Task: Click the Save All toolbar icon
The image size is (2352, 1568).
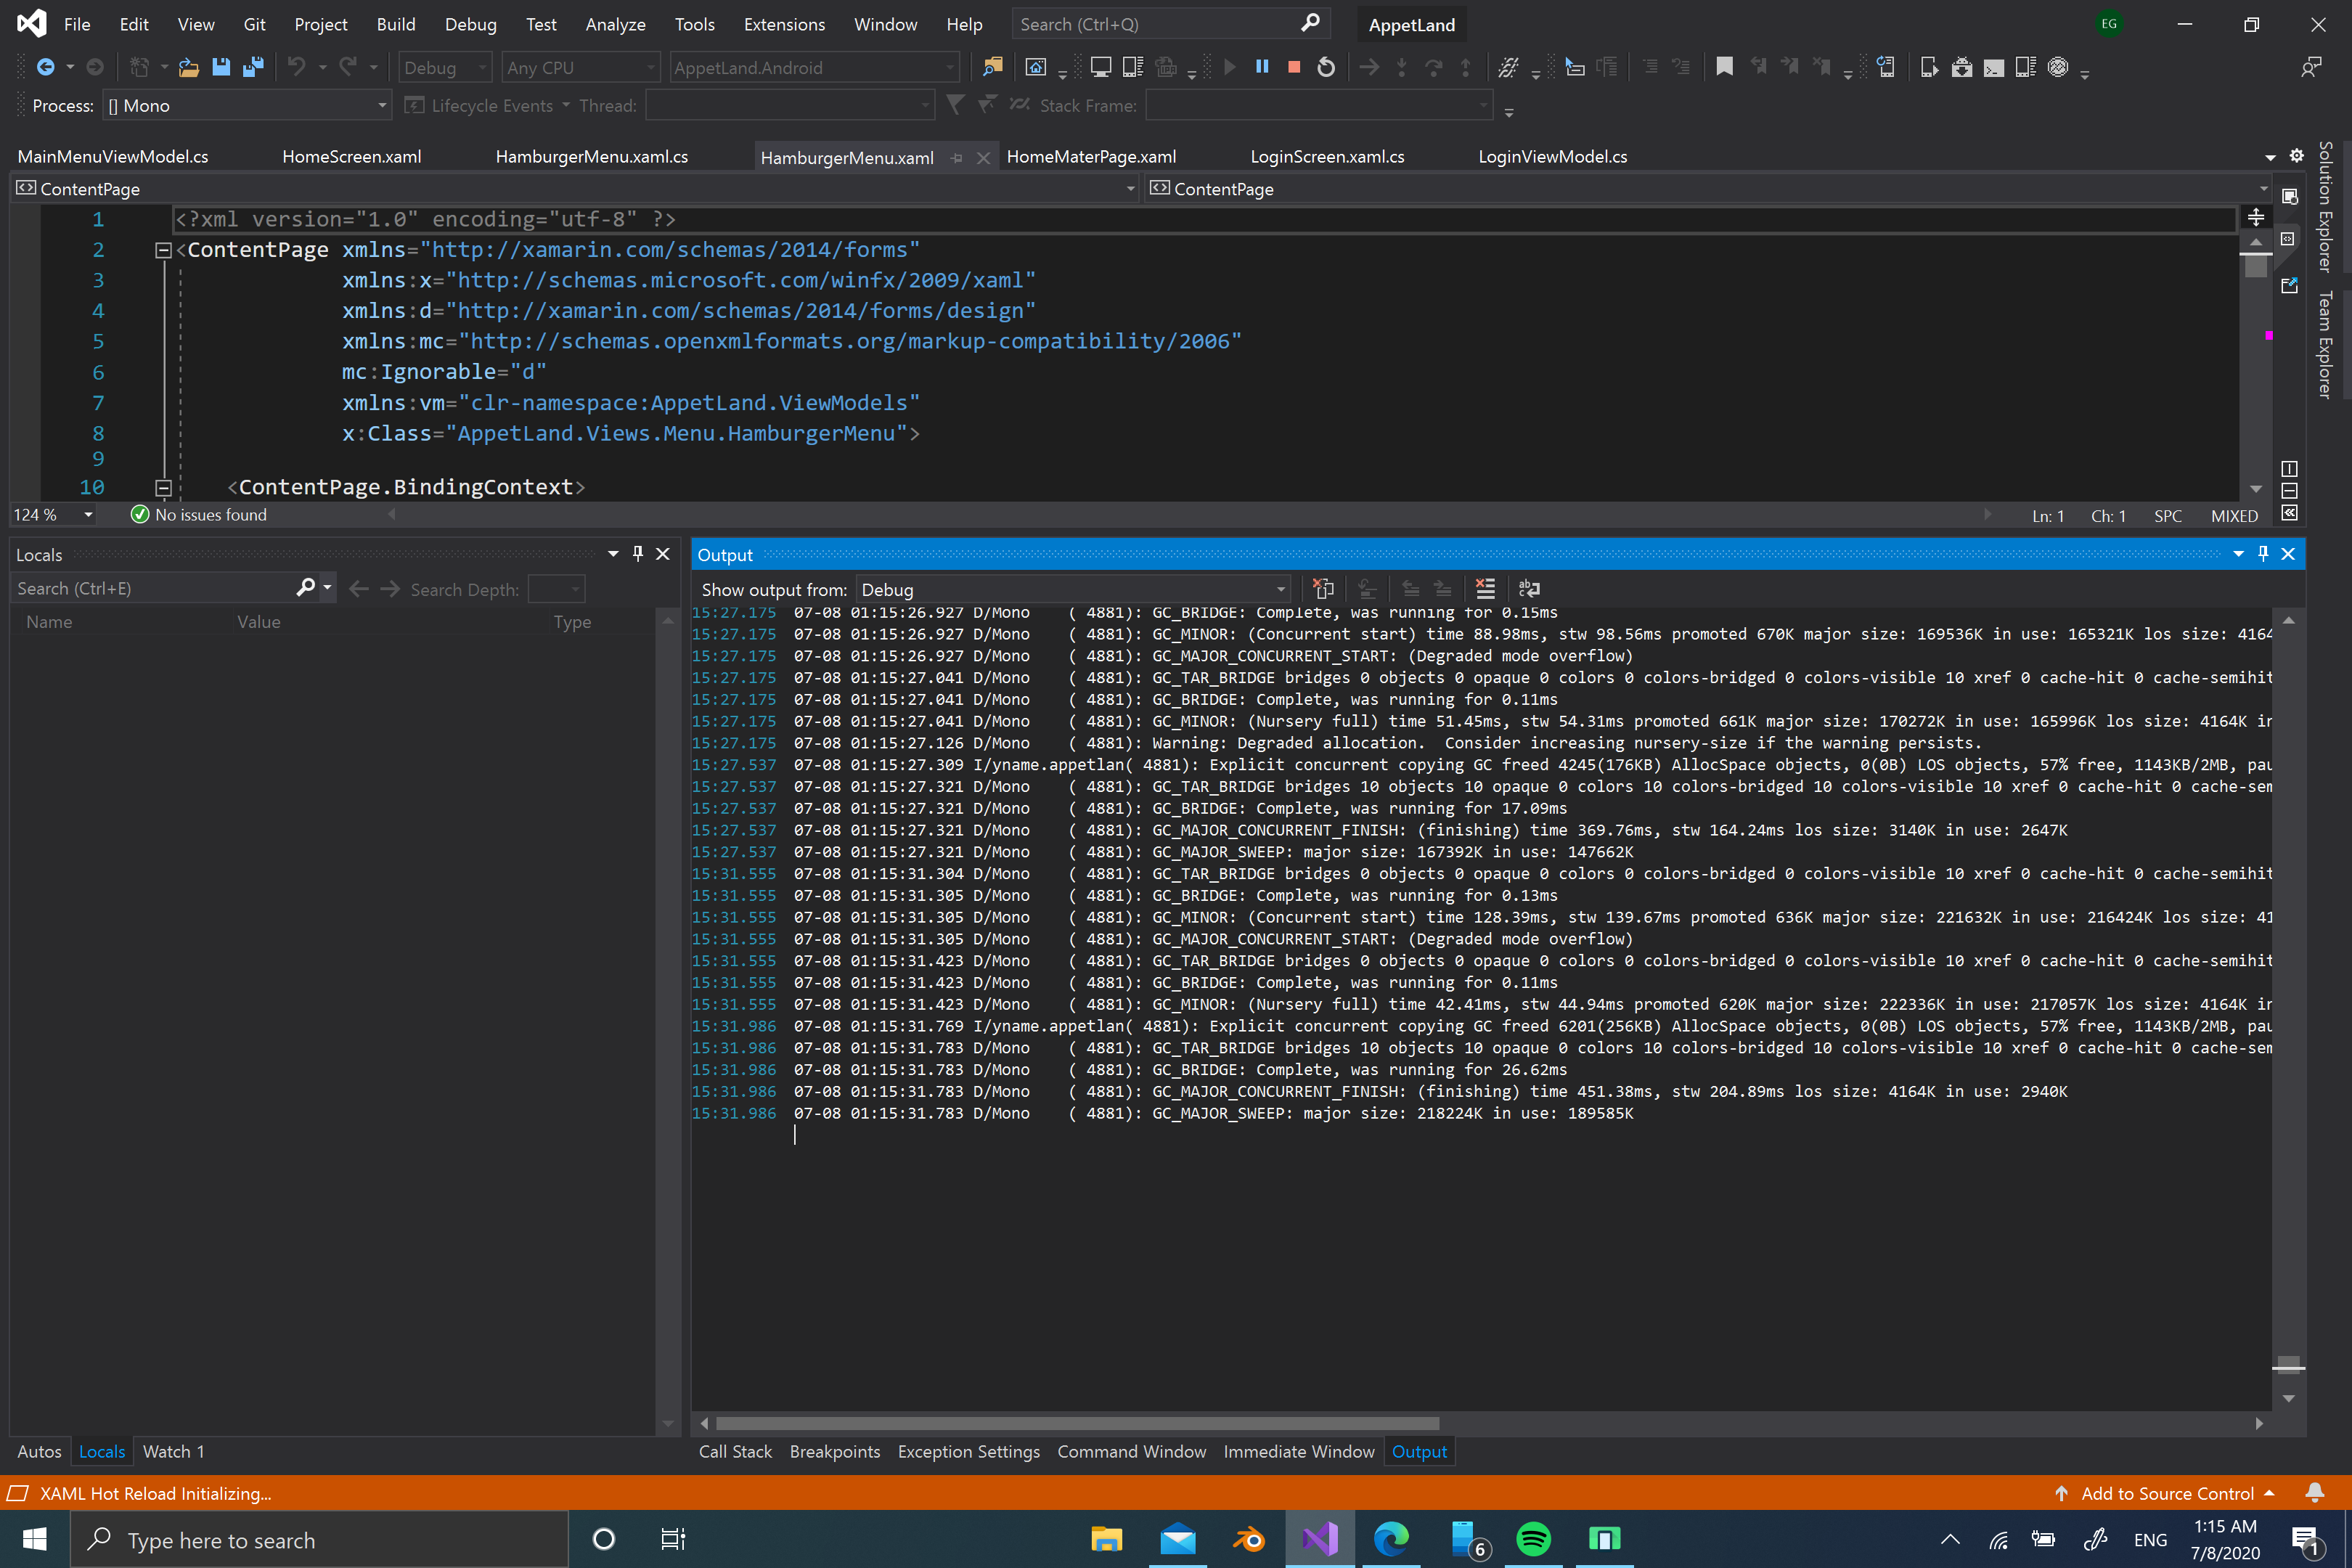Action: pos(253,67)
